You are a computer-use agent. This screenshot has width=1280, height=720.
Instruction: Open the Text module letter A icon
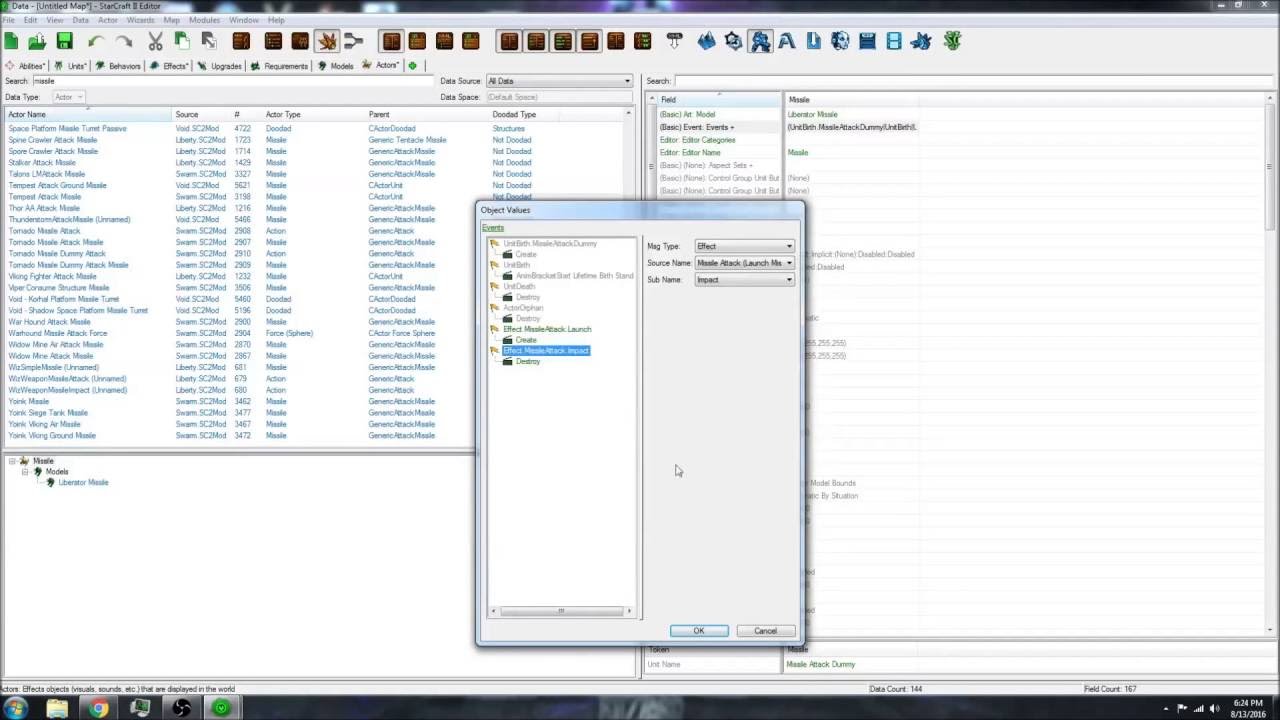click(x=787, y=41)
